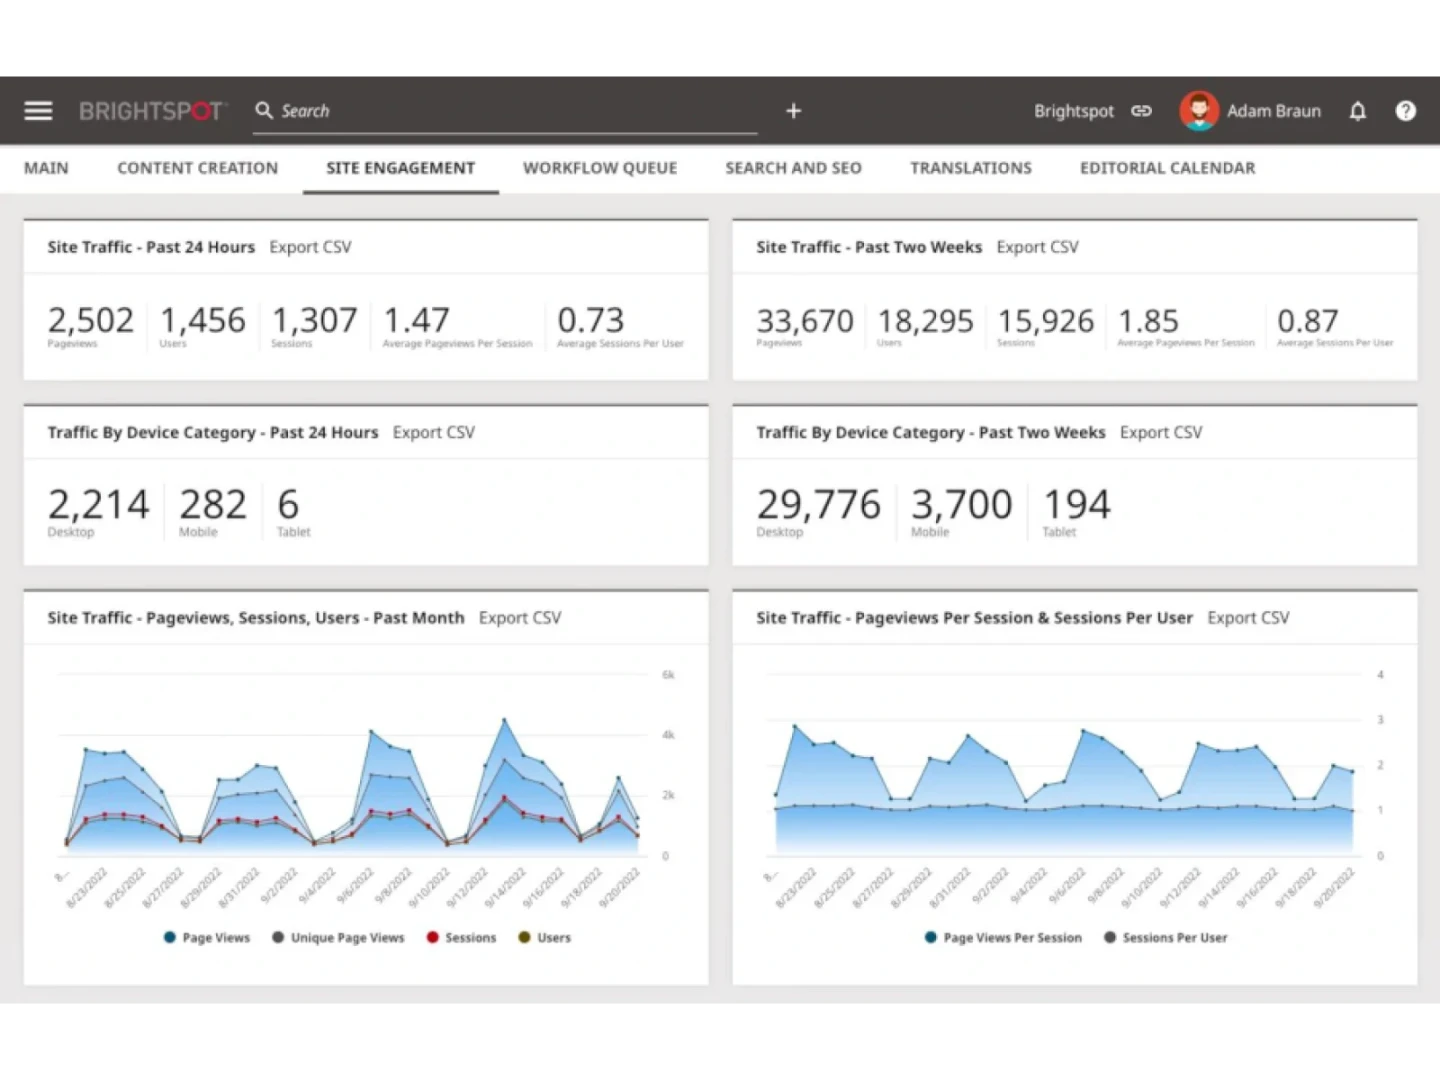The image size is (1440, 1080).
Task: Click the Brightspot logo
Action: (x=153, y=111)
